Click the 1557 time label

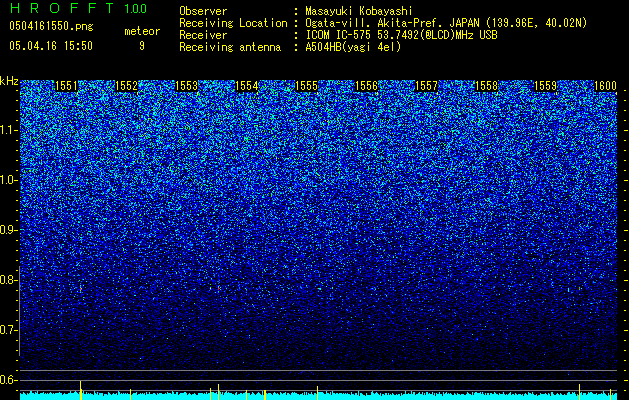coord(426,86)
